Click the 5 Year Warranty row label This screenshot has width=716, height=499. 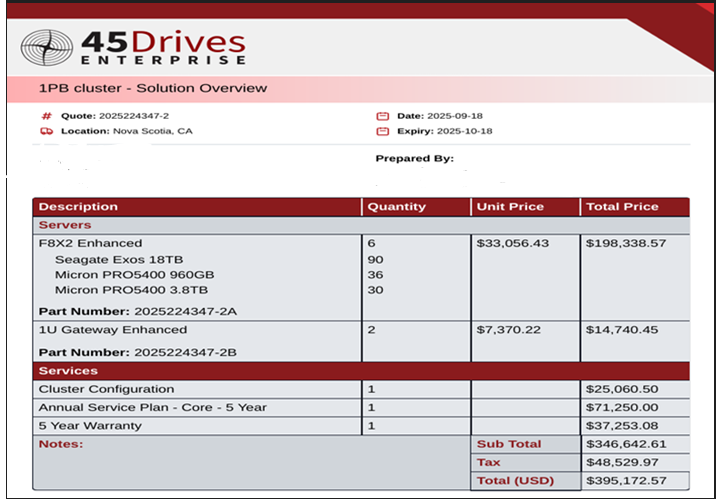pyautogui.click(x=90, y=425)
